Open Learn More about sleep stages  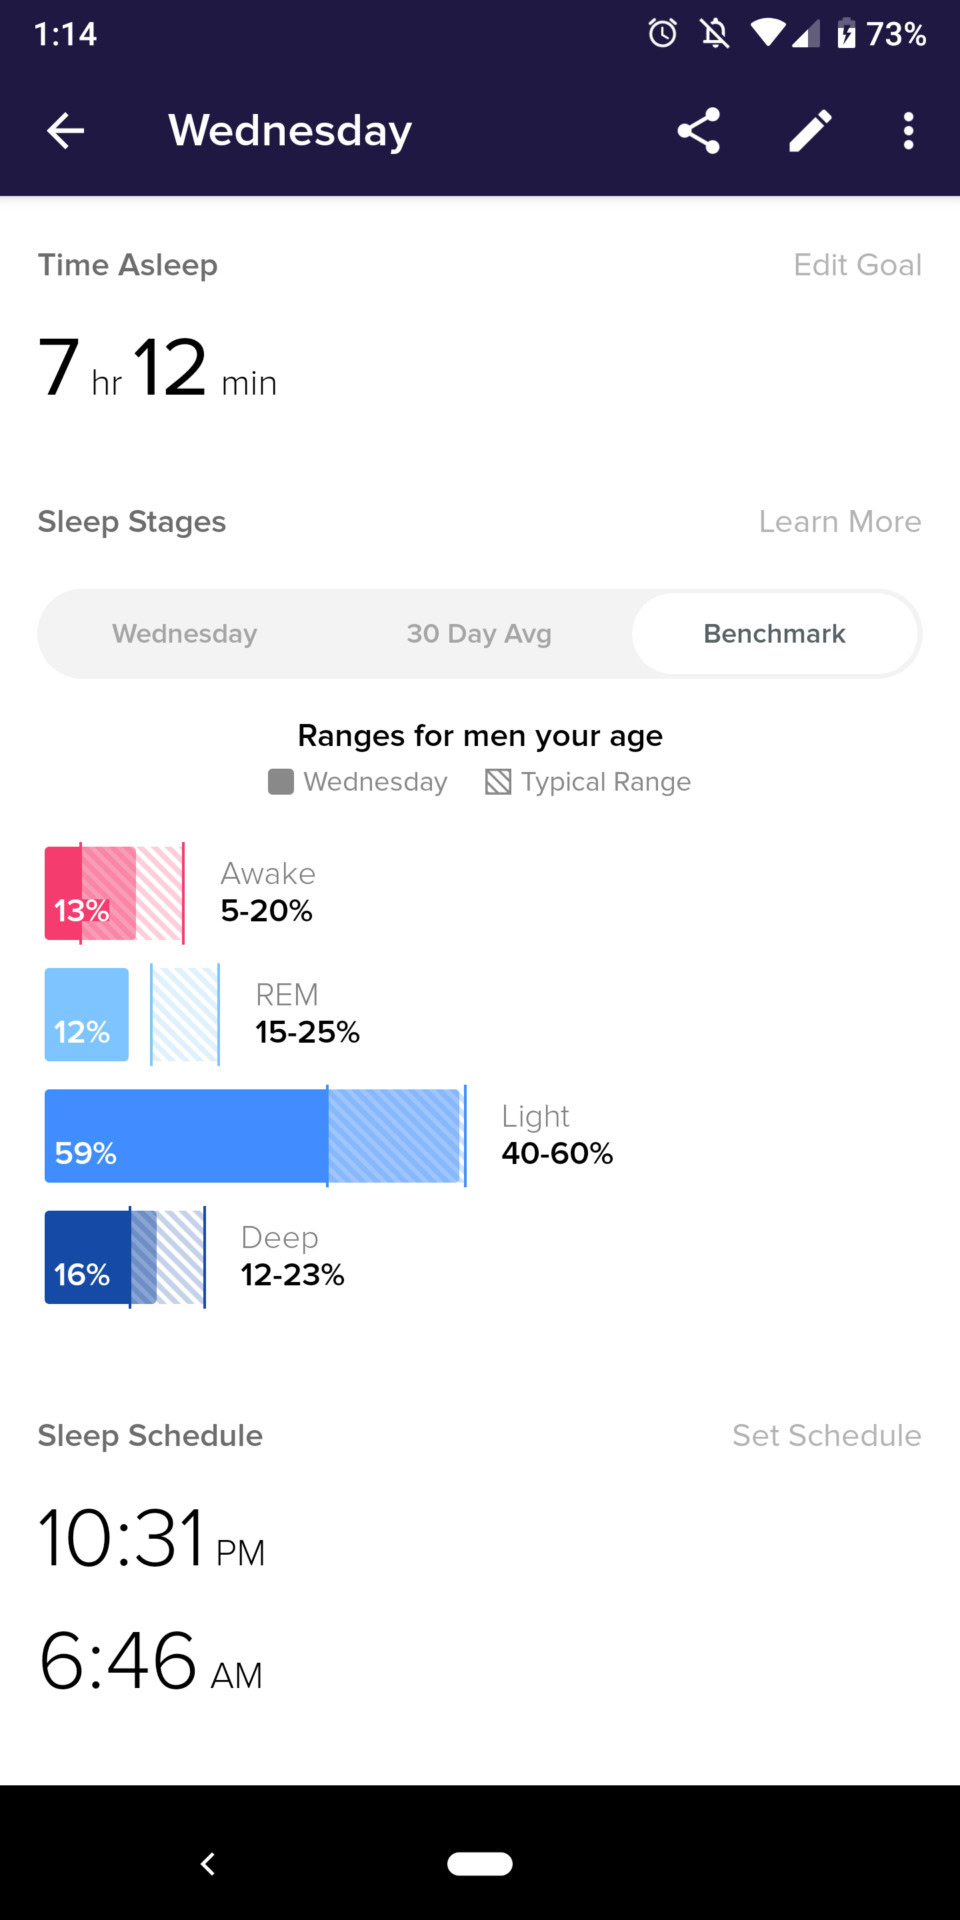coord(840,522)
